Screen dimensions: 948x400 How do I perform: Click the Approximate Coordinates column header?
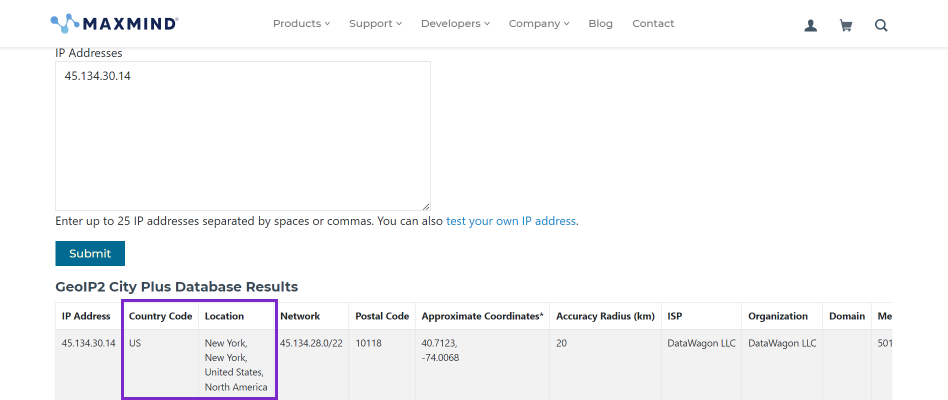(x=482, y=316)
